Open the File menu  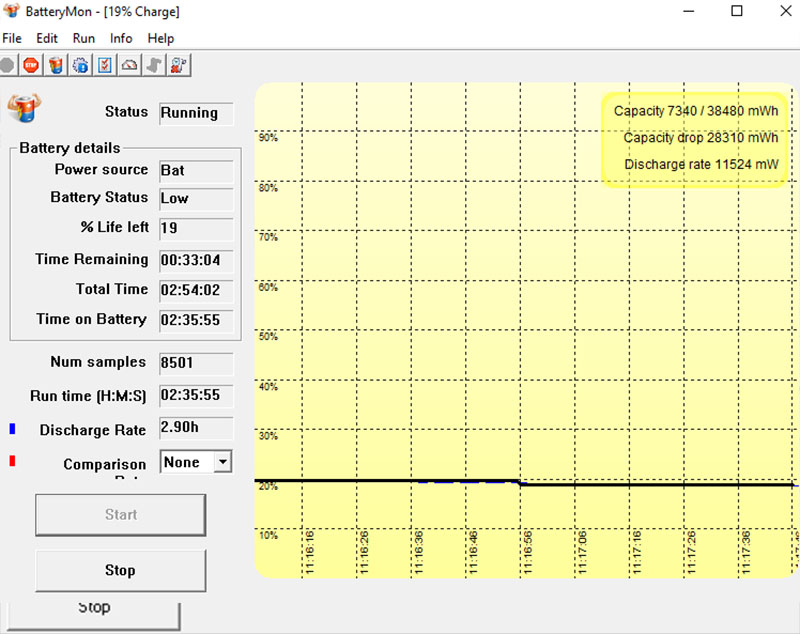click(12, 38)
